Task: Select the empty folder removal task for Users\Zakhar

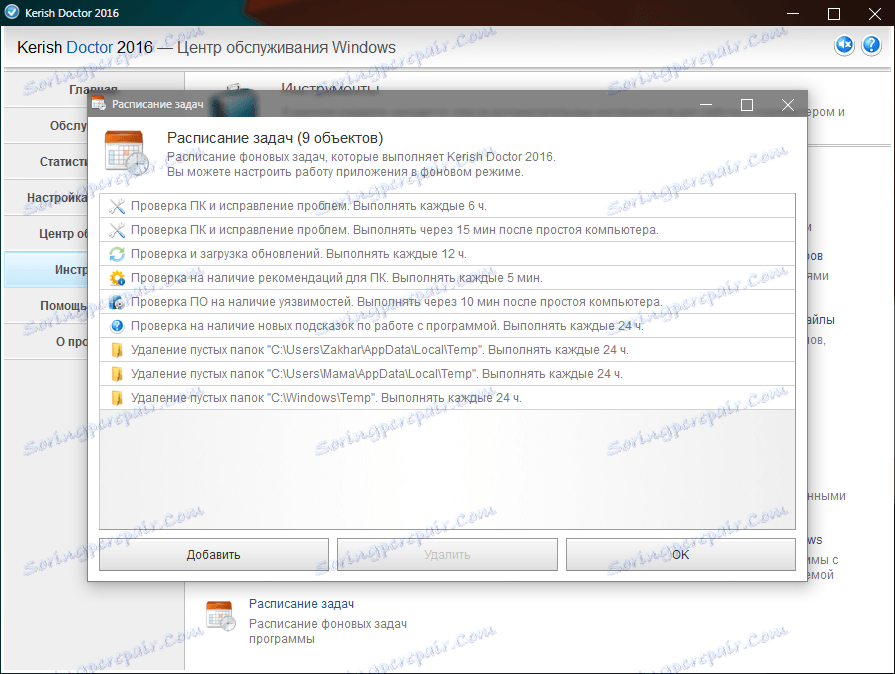Action: point(447,350)
